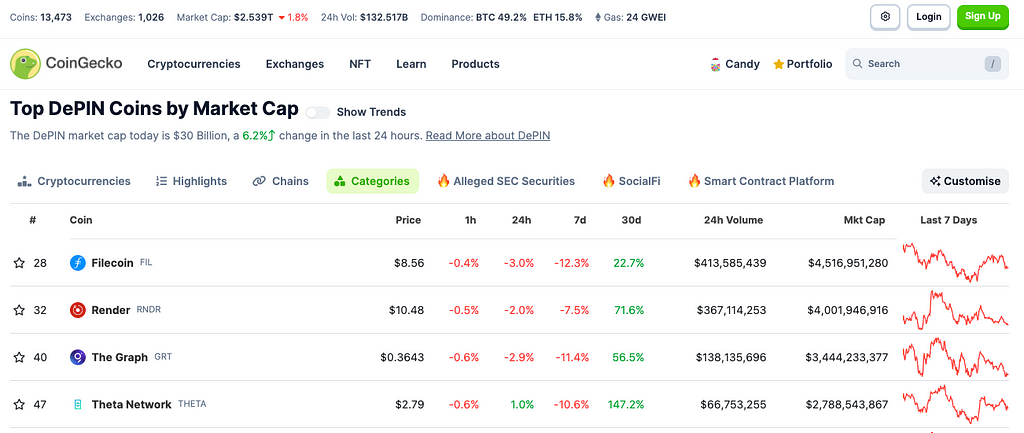
Task: Click the Market Cap $2.539T stat
Action: point(242,17)
